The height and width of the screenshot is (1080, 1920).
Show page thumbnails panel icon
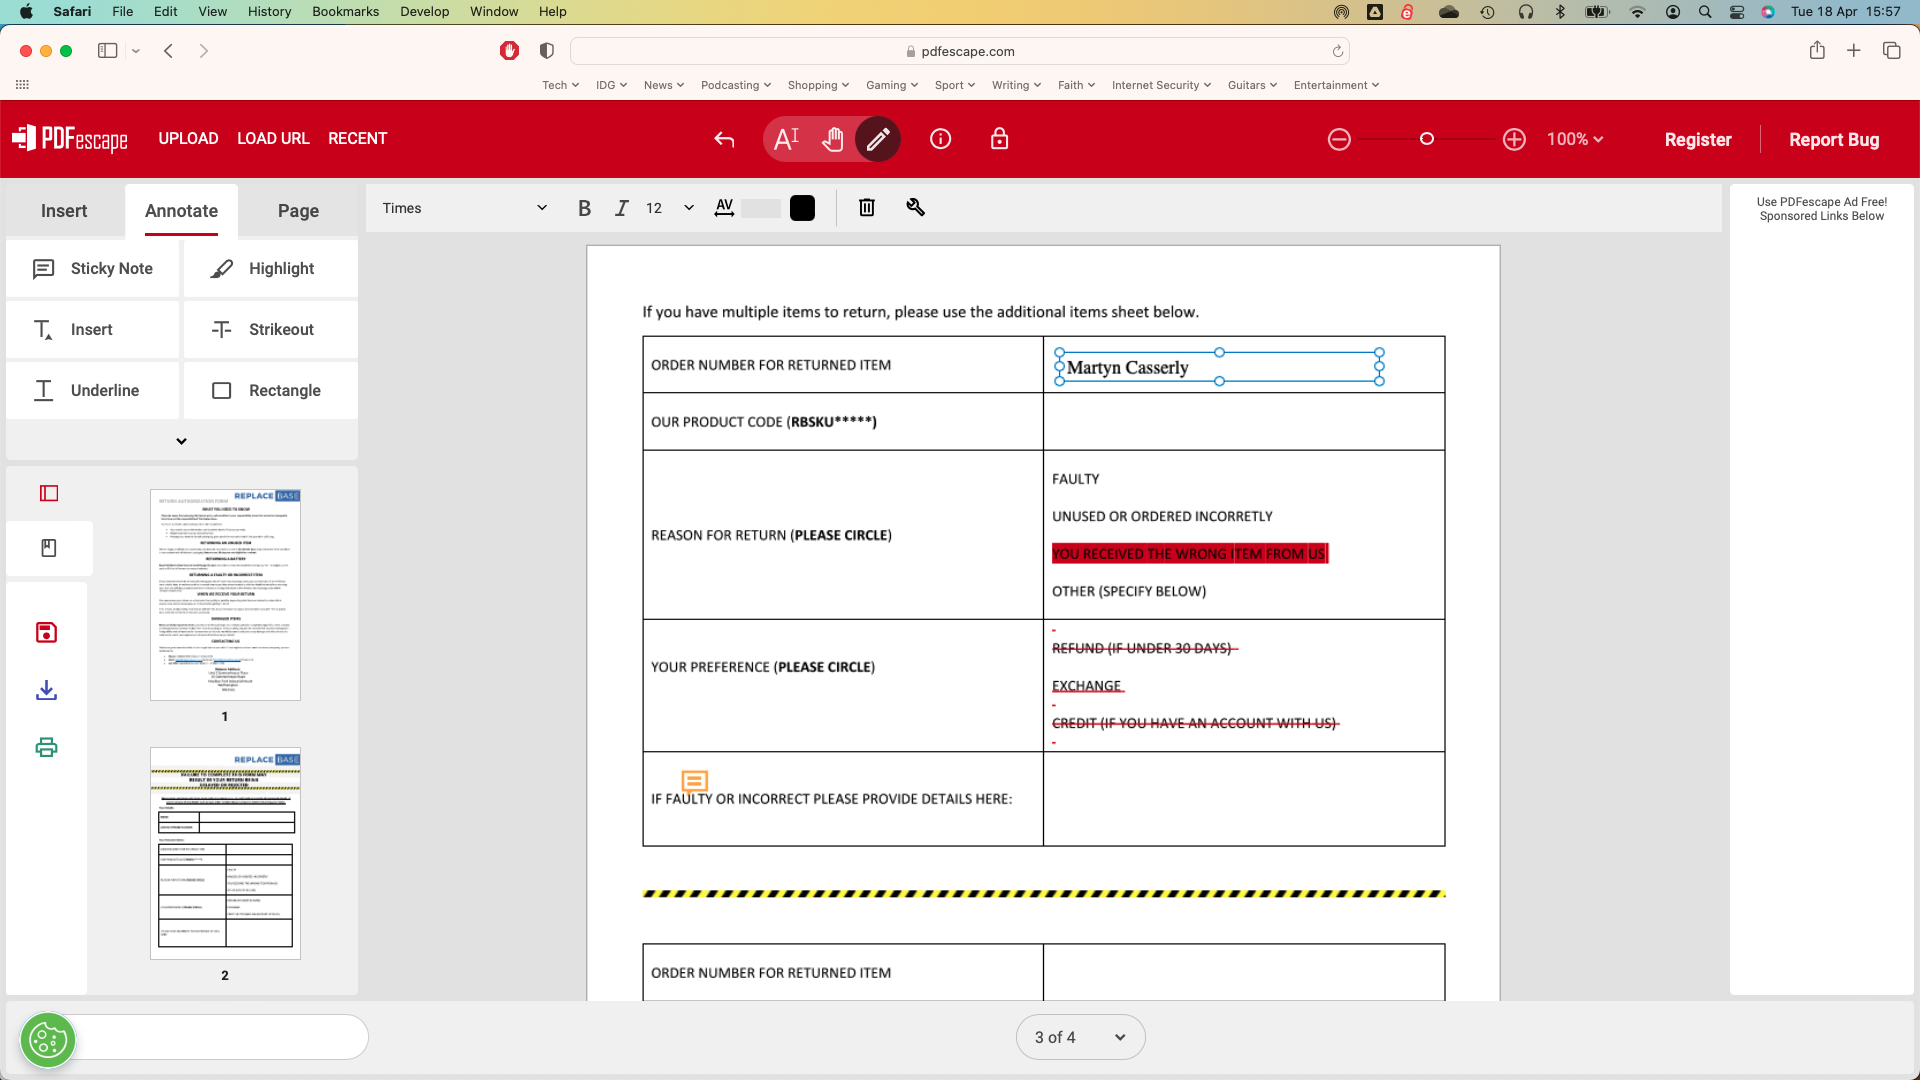(49, 493)
